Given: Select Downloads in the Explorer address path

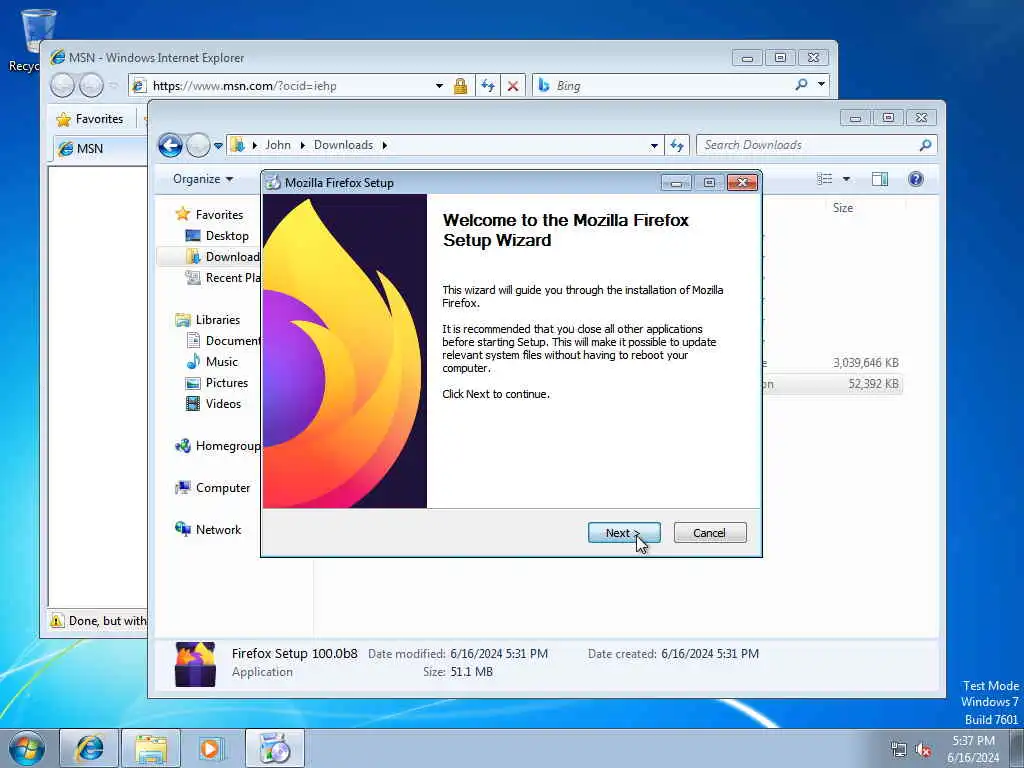Looking at the screenshot, I should 344,145.
